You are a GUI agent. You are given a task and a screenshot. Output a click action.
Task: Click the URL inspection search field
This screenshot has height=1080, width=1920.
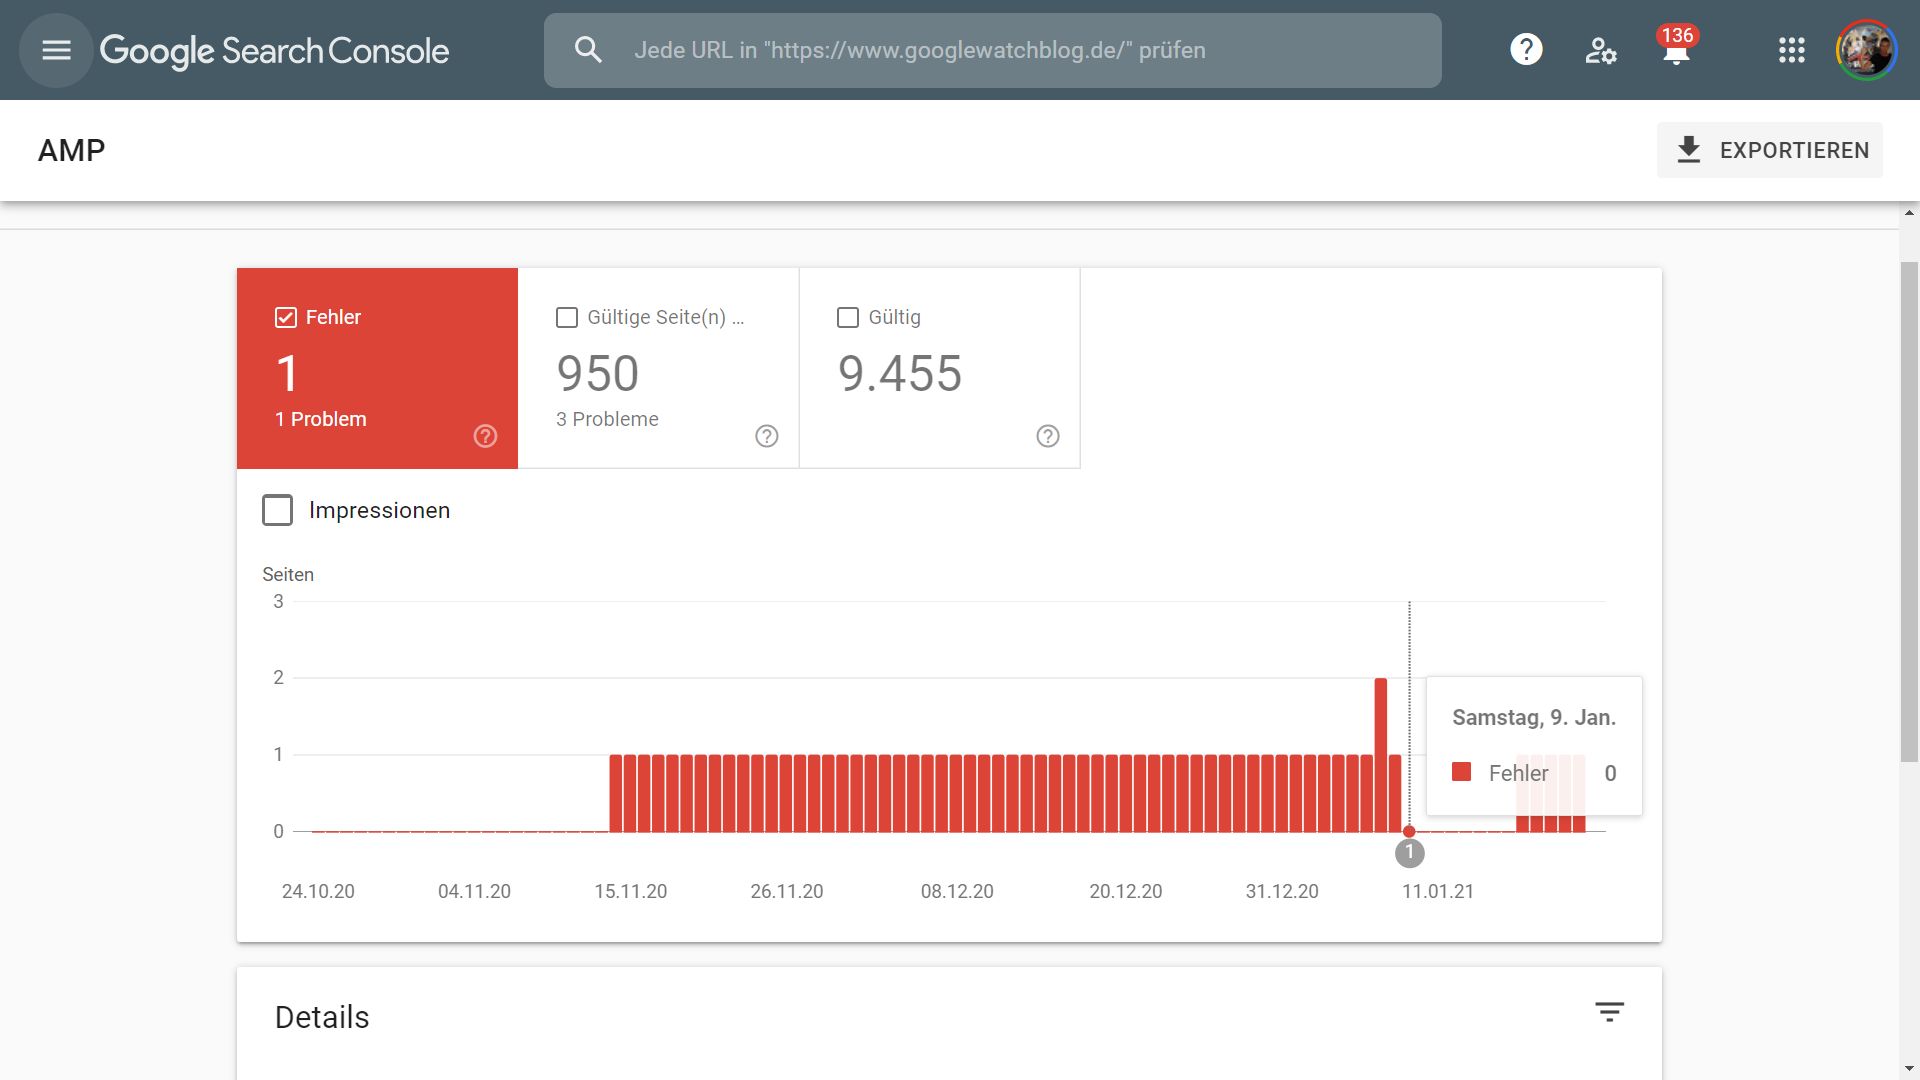point(992,50)
